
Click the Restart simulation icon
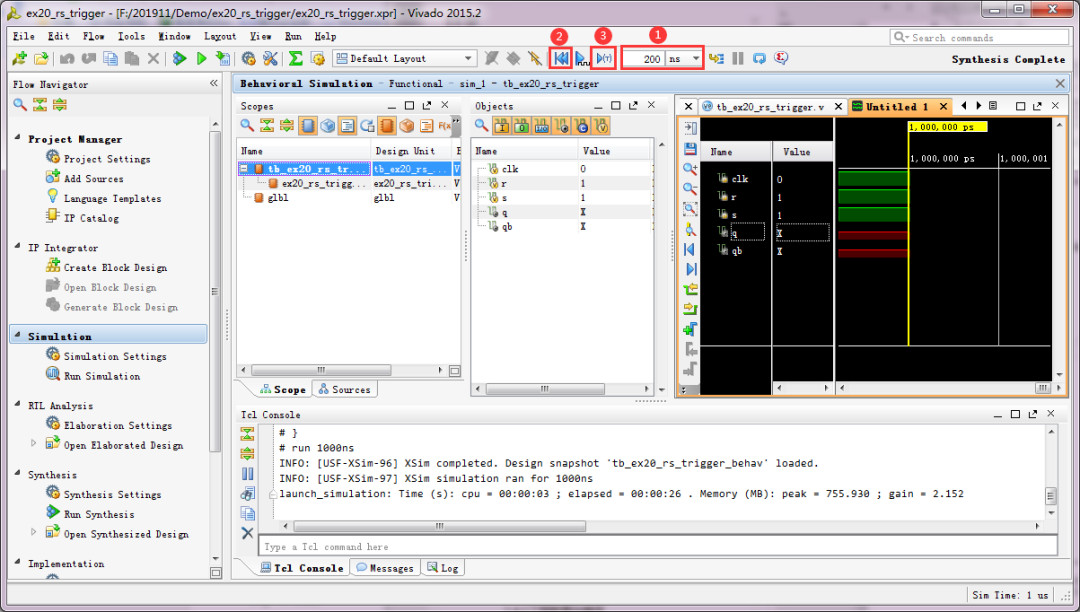562,59
